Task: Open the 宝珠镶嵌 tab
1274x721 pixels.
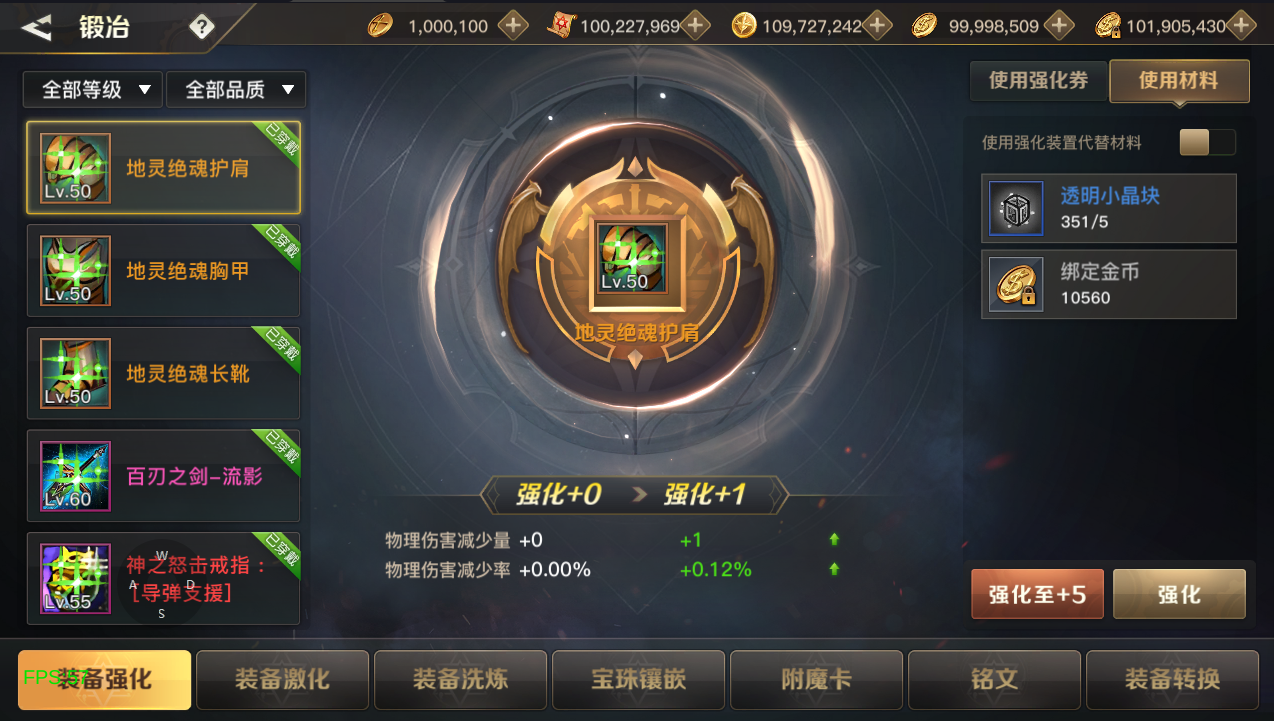Action: click(x=638, y=680)
